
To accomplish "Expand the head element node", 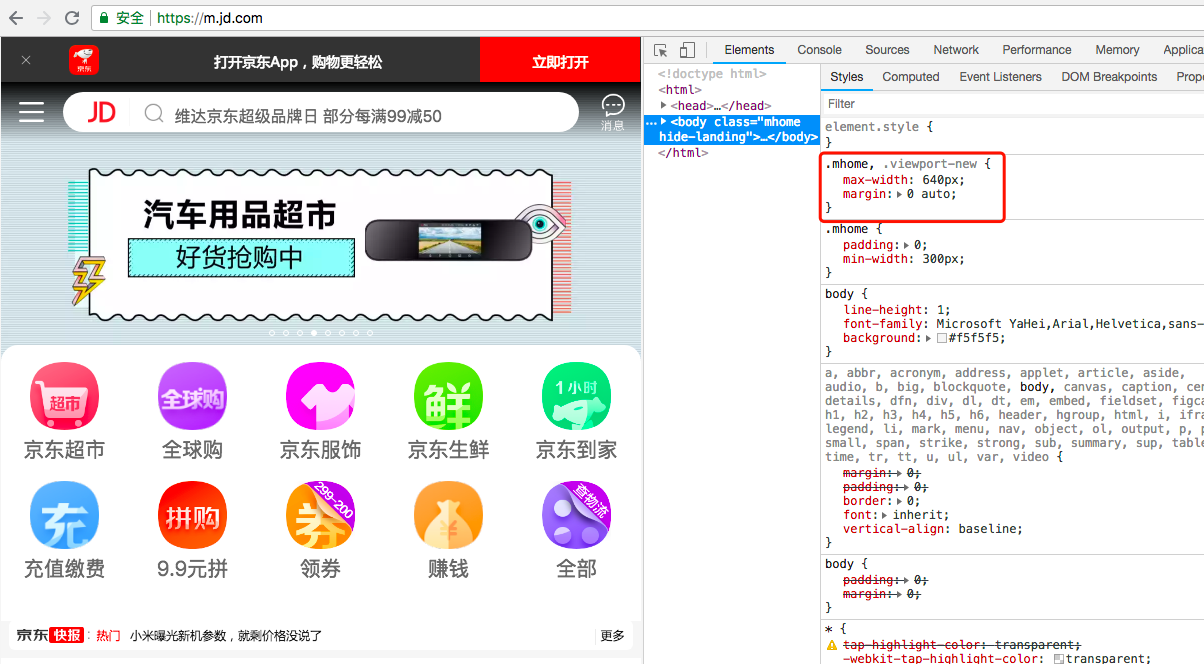I will (664, 105).
